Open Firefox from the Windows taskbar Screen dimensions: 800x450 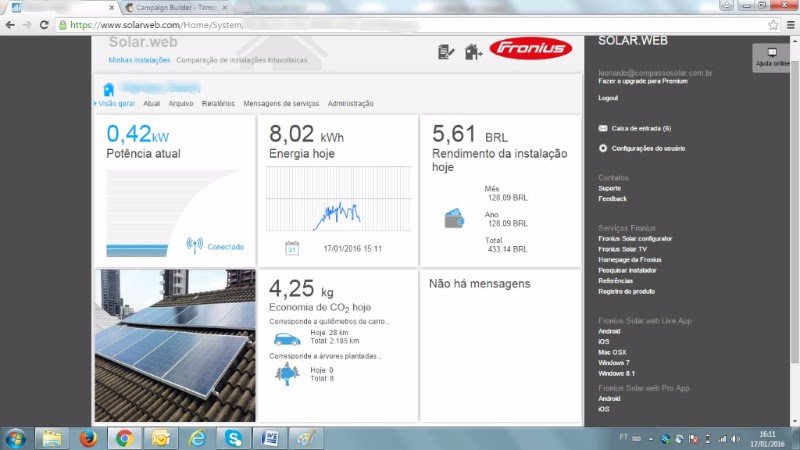pos(89,437)
